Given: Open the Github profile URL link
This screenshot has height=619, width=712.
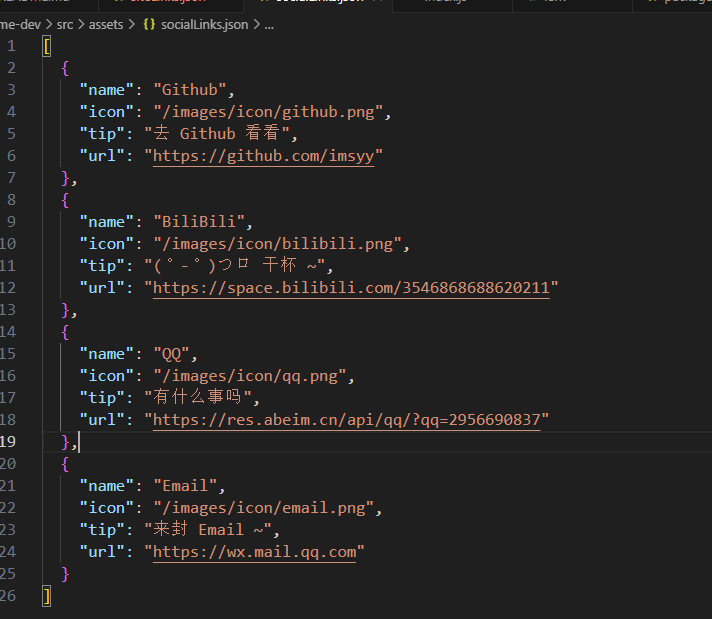Looking at the screenshot, I should (264, 156).
